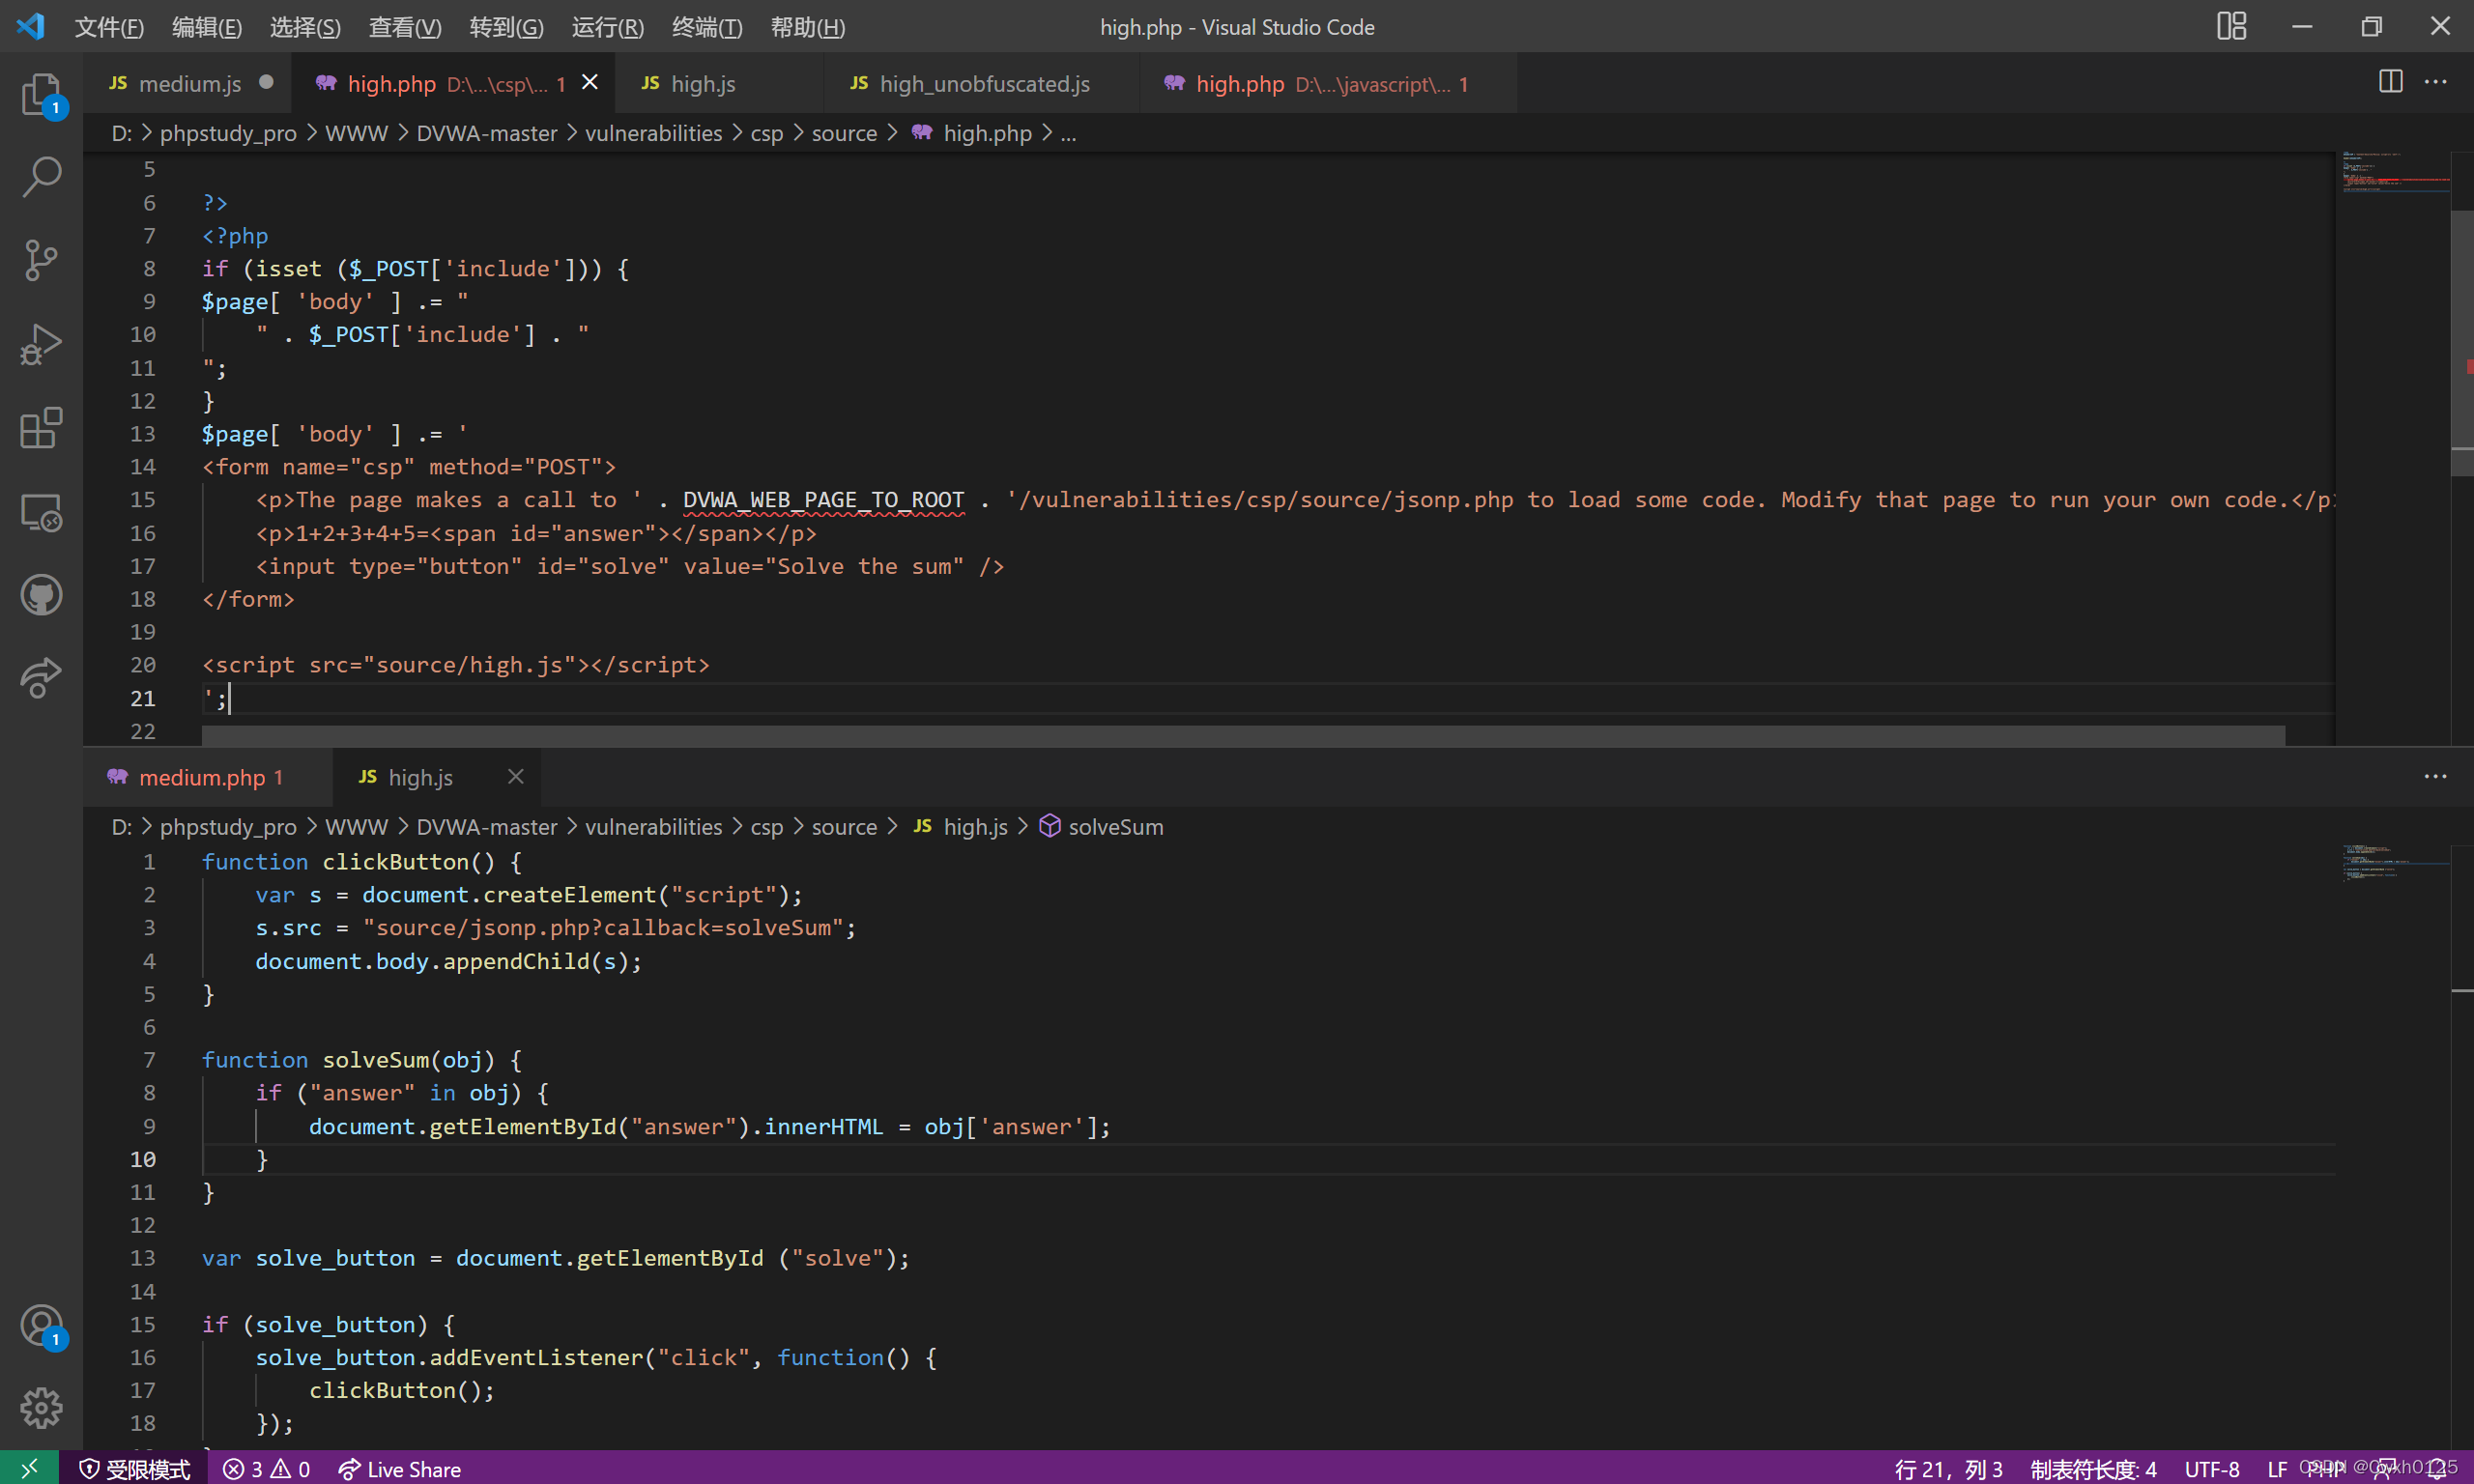
Task: Open the GitHub sidebar icon
Action: click(x=41, y=595)
